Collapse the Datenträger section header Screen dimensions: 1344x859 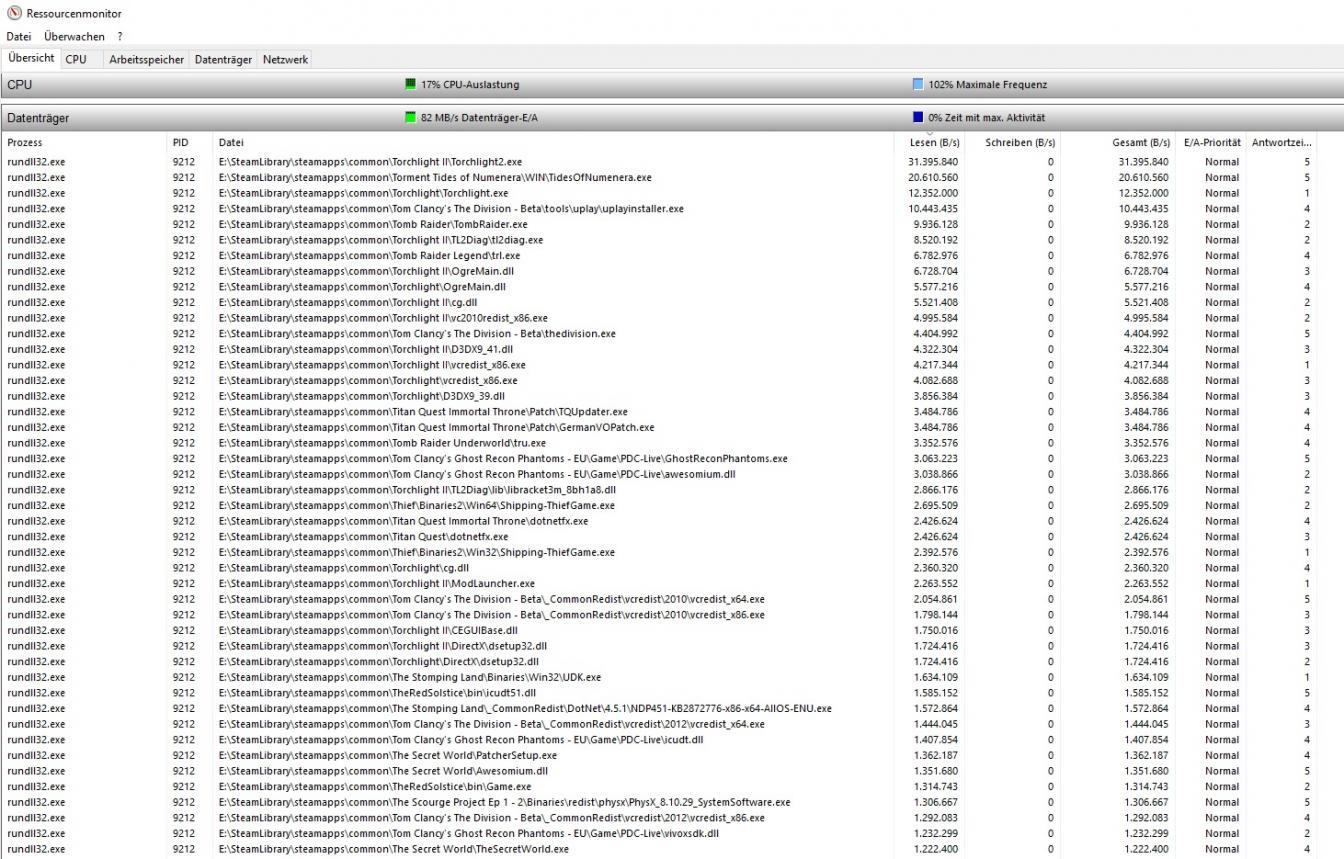tap(672, 118)
